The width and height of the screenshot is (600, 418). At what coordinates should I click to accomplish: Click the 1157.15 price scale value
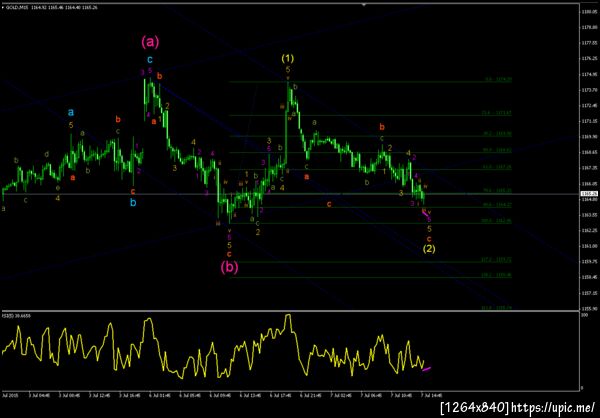[590, 292]
